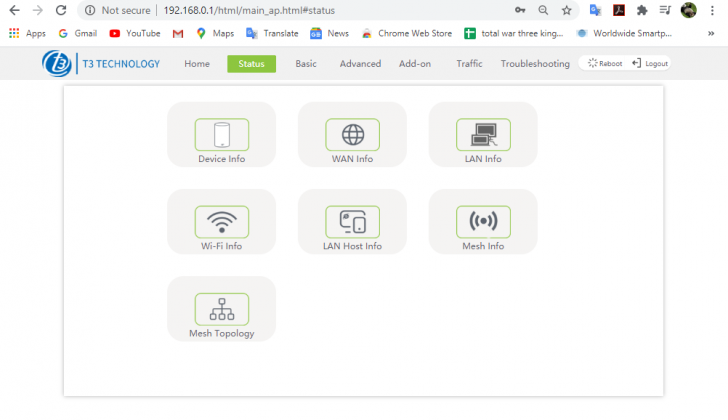Open the Extensions puzzle icon
The image size is (728, 420).
642,10
